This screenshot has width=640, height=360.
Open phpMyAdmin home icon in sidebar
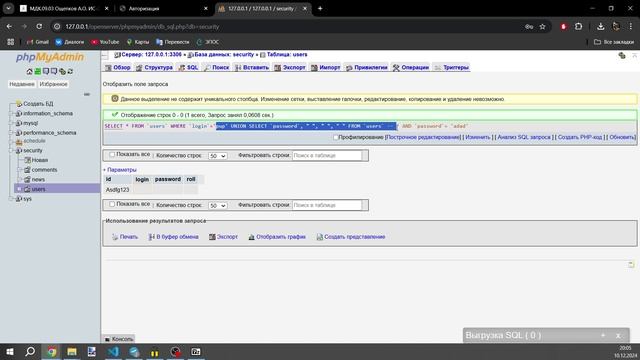29,71
